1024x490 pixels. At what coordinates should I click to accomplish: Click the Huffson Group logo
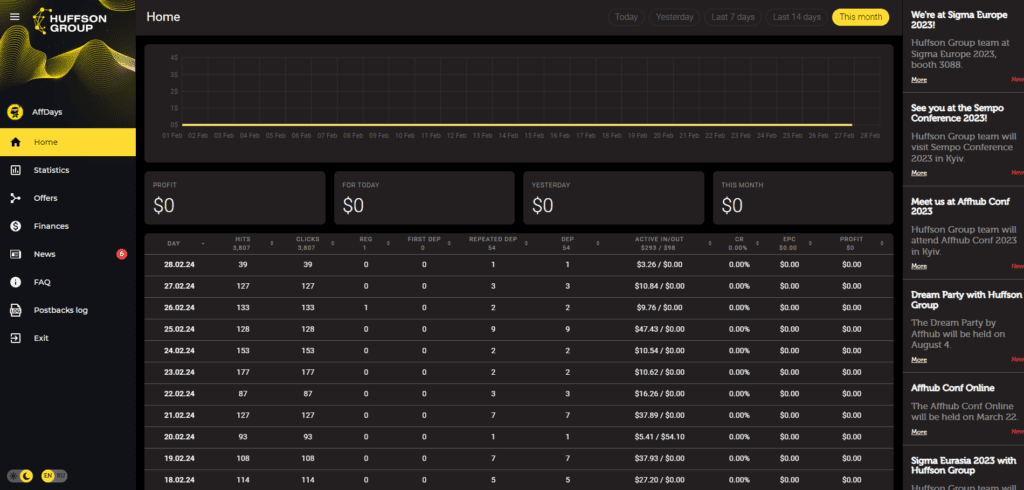coord(69,20)
